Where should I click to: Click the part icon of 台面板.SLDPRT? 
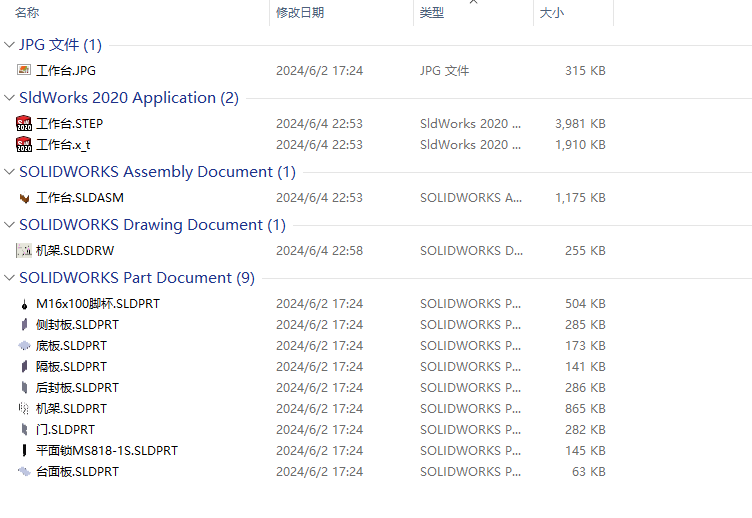24,471
